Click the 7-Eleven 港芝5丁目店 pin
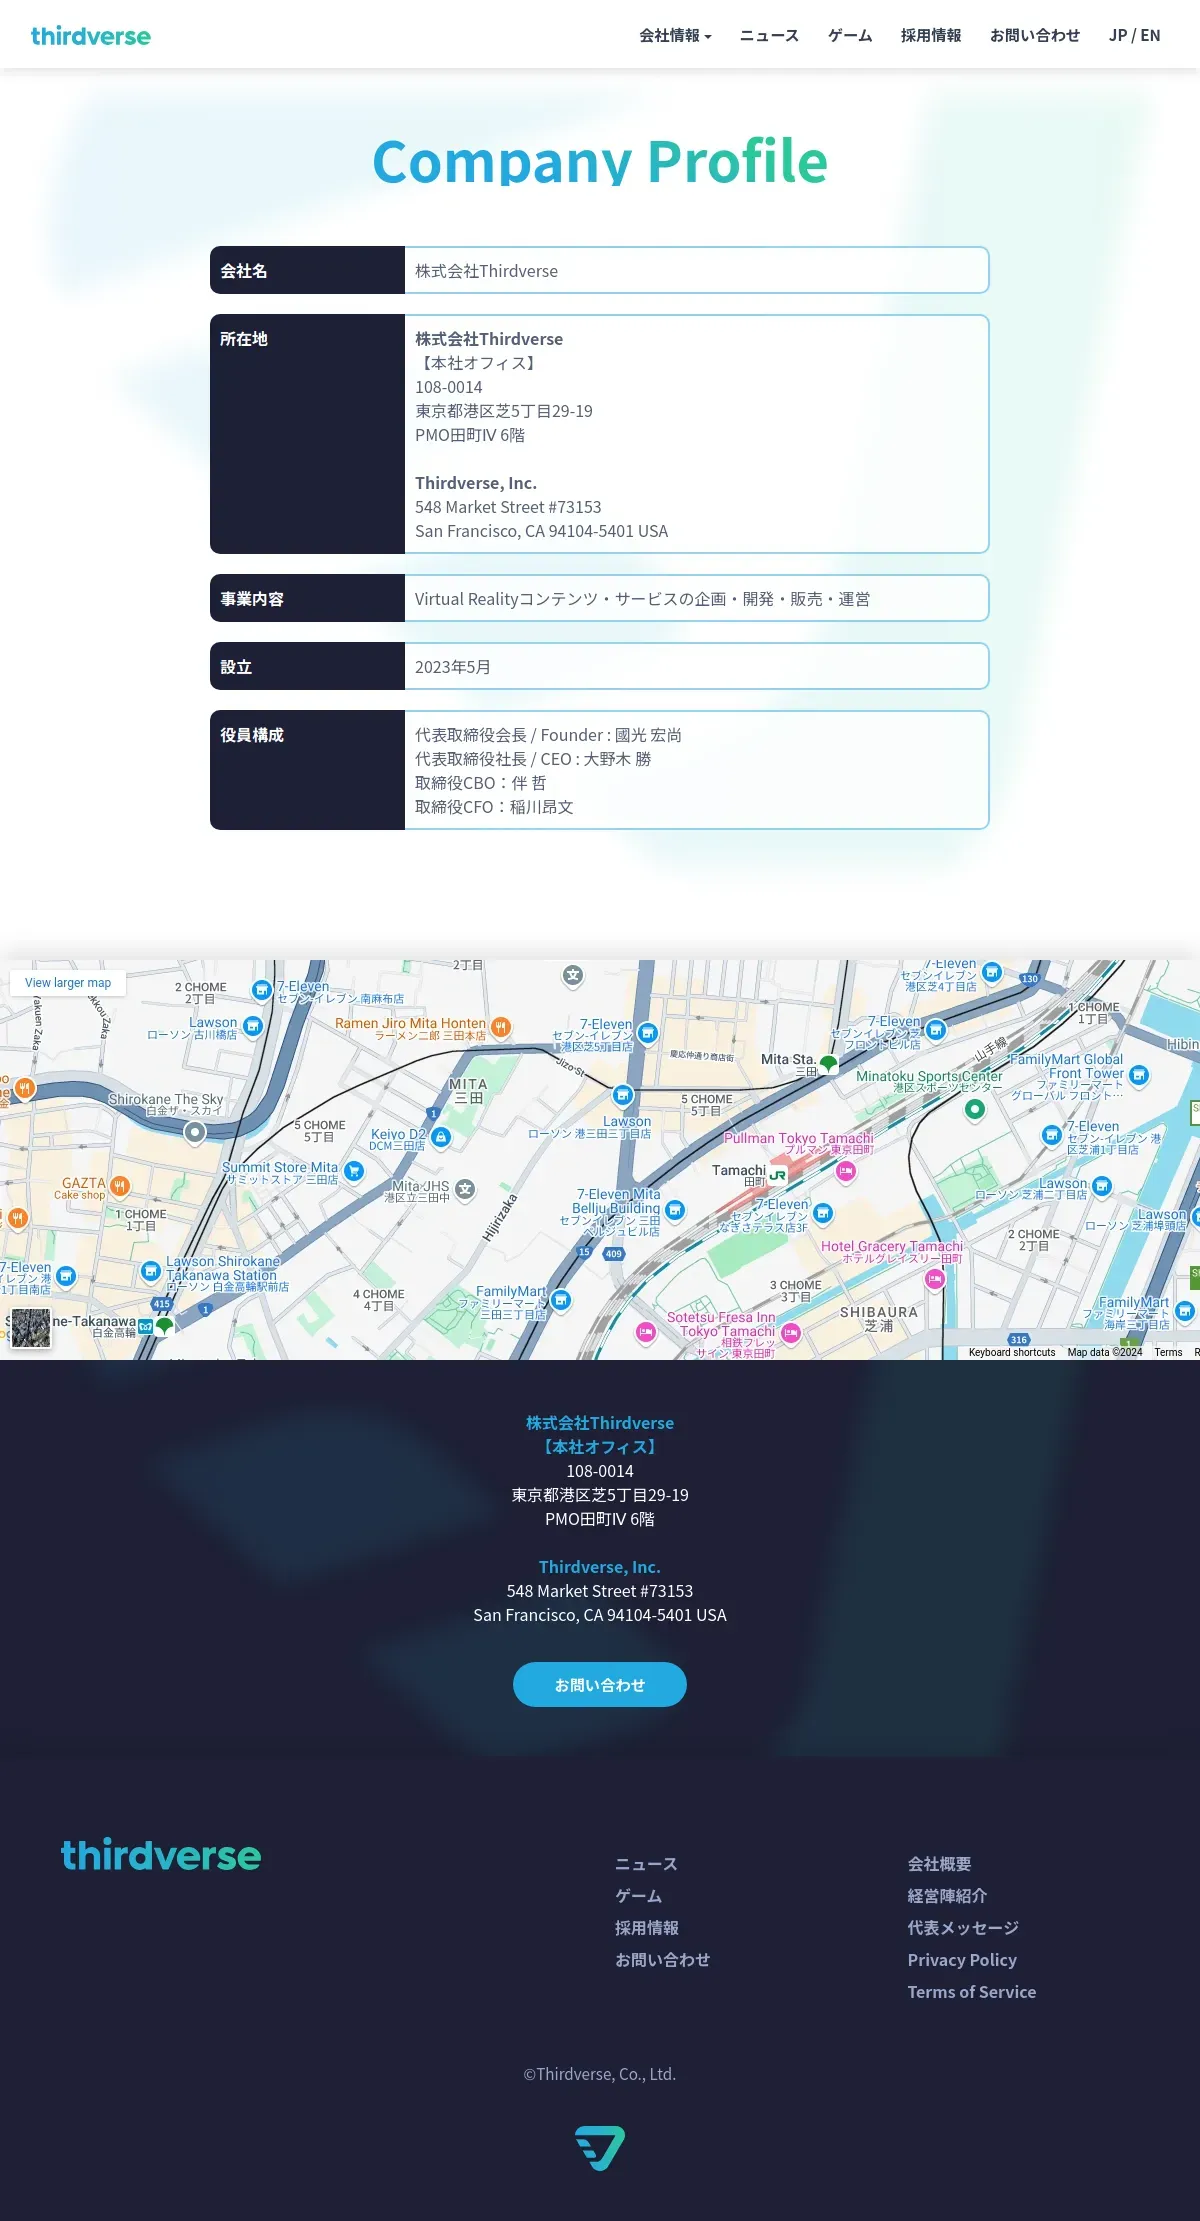Viewport: 1200px width, 2221px height. (648, 1033)
